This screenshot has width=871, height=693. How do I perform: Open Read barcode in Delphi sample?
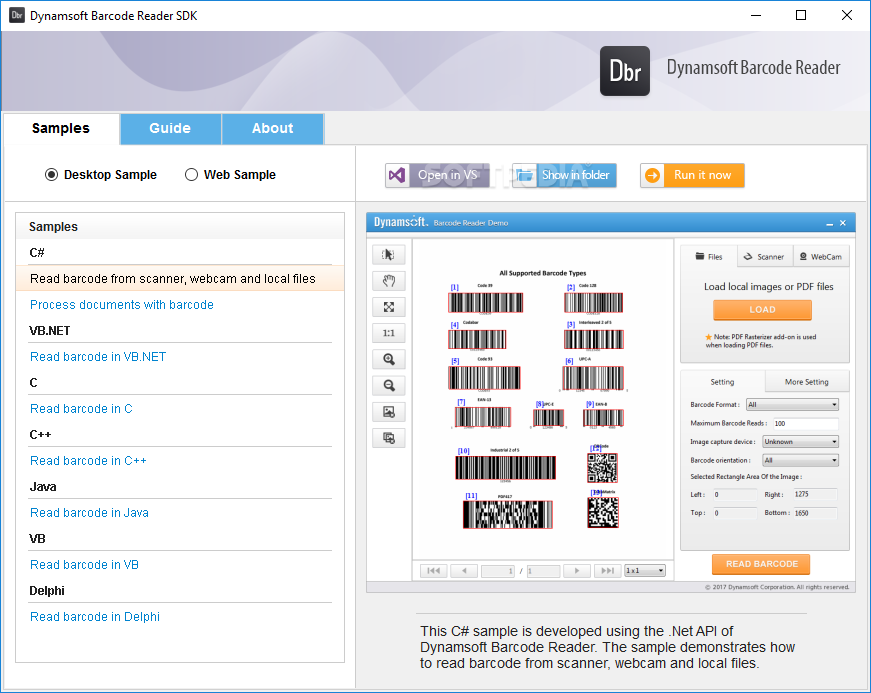pos(95,617)
